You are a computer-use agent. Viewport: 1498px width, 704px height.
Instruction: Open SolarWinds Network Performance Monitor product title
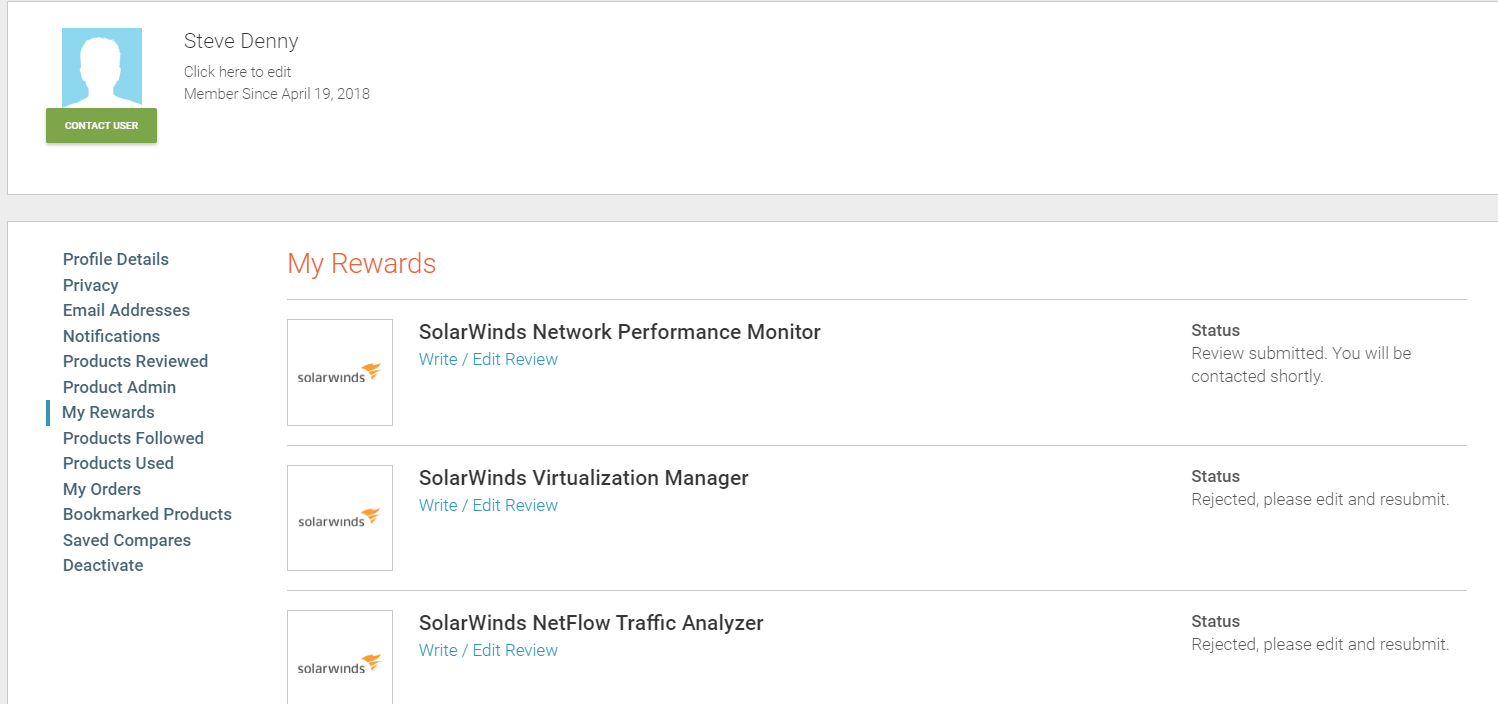click(619, 332)
